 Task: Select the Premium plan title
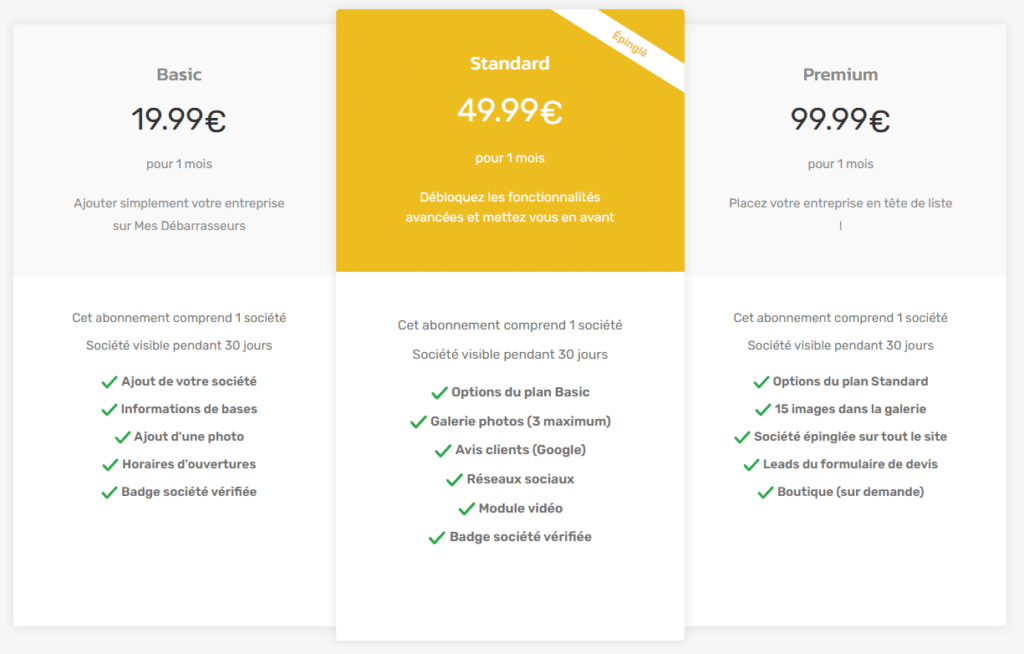840,75
